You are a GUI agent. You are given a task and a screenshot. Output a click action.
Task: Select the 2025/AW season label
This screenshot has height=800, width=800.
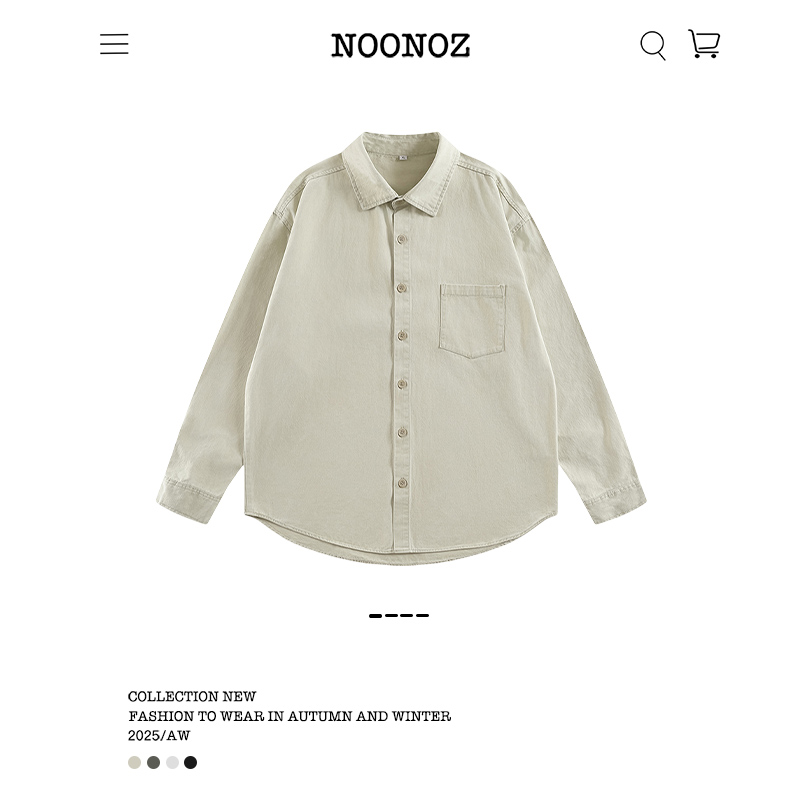point(159,735)
